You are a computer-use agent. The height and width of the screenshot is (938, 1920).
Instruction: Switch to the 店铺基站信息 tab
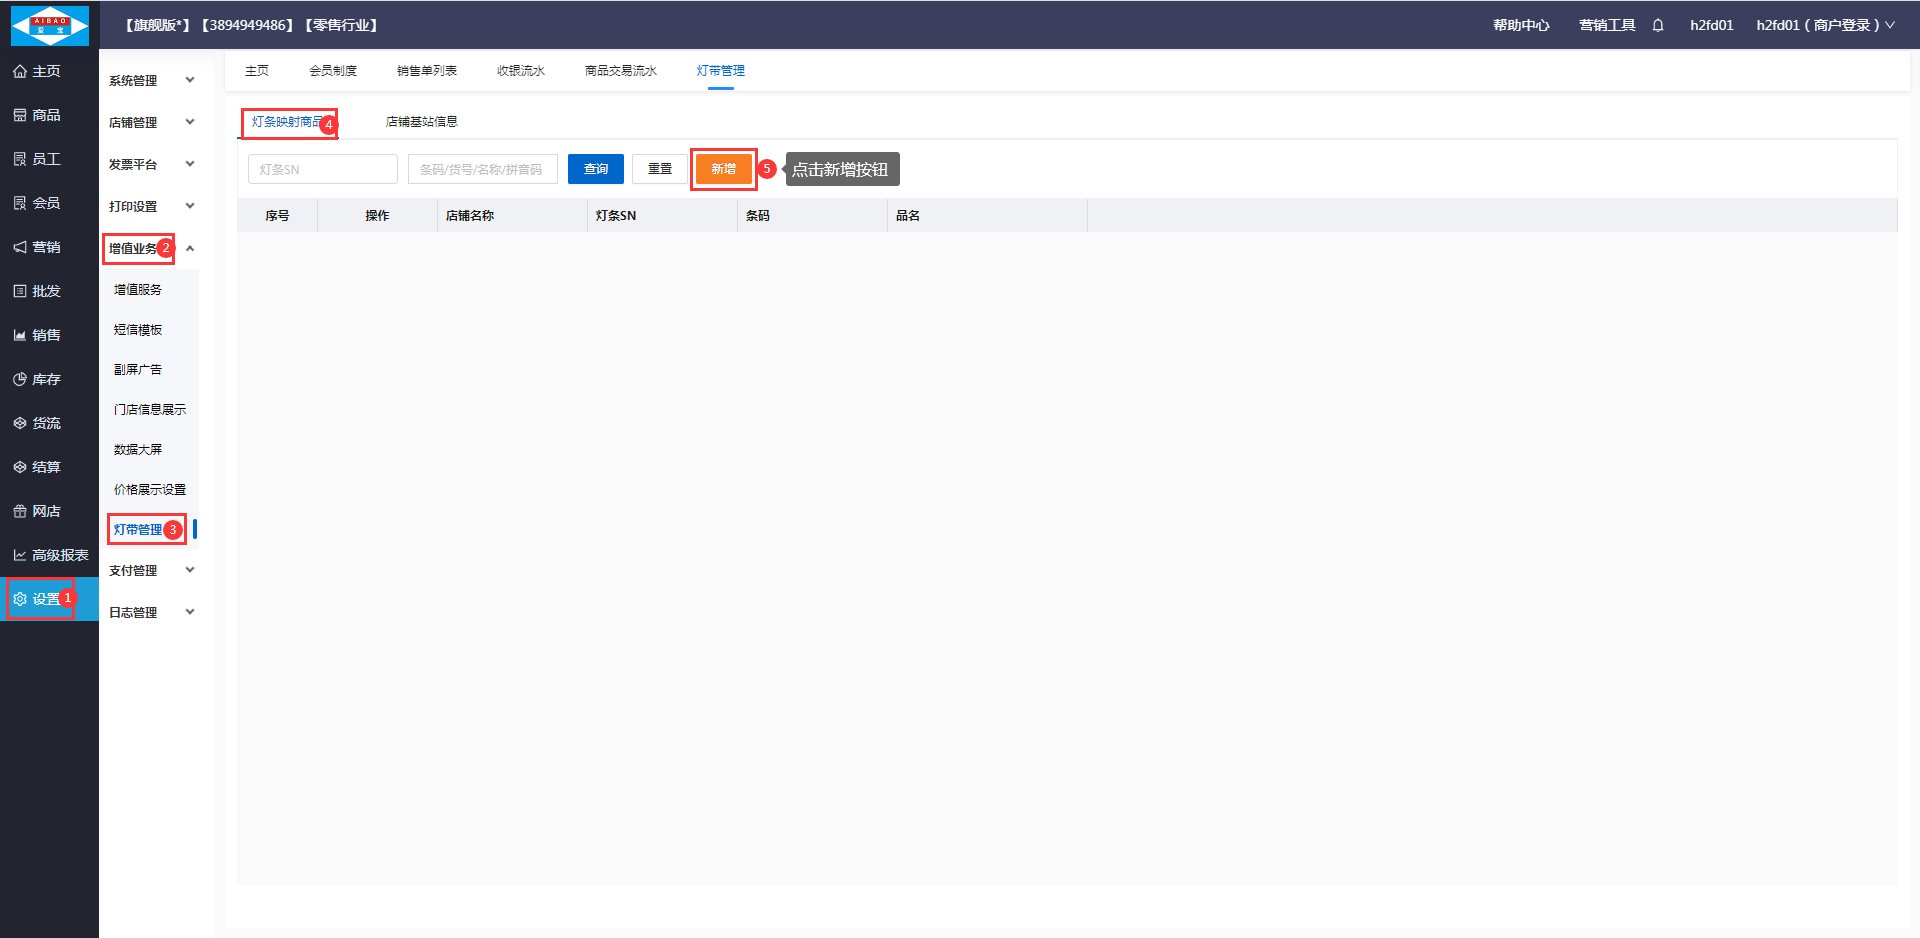coord(421,122)
